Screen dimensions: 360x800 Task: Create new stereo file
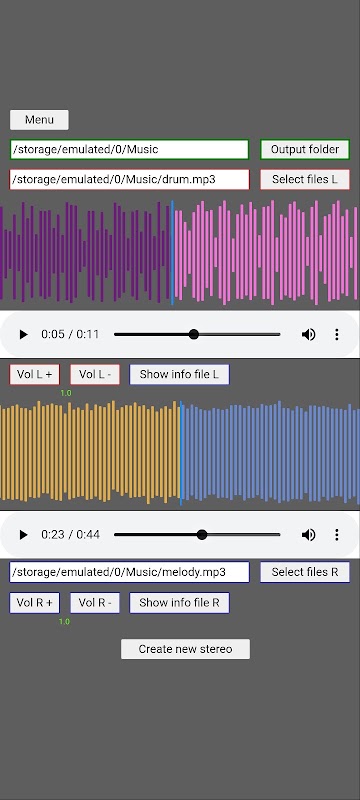(x=185, y=649)
